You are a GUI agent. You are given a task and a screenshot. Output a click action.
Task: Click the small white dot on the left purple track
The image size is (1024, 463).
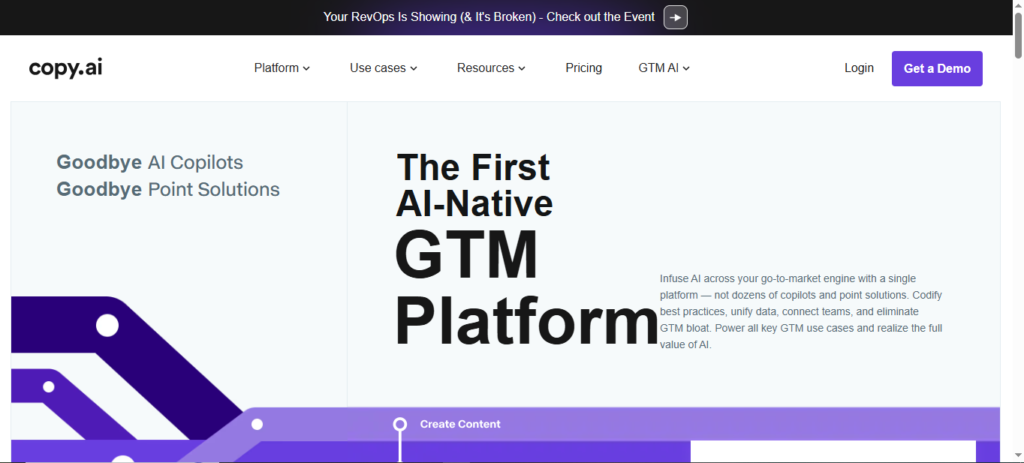click(x=48, y=387)
